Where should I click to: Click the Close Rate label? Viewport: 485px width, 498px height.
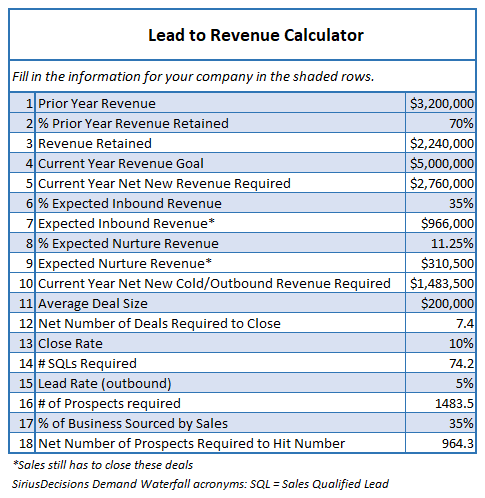click(x=70, y=343)
